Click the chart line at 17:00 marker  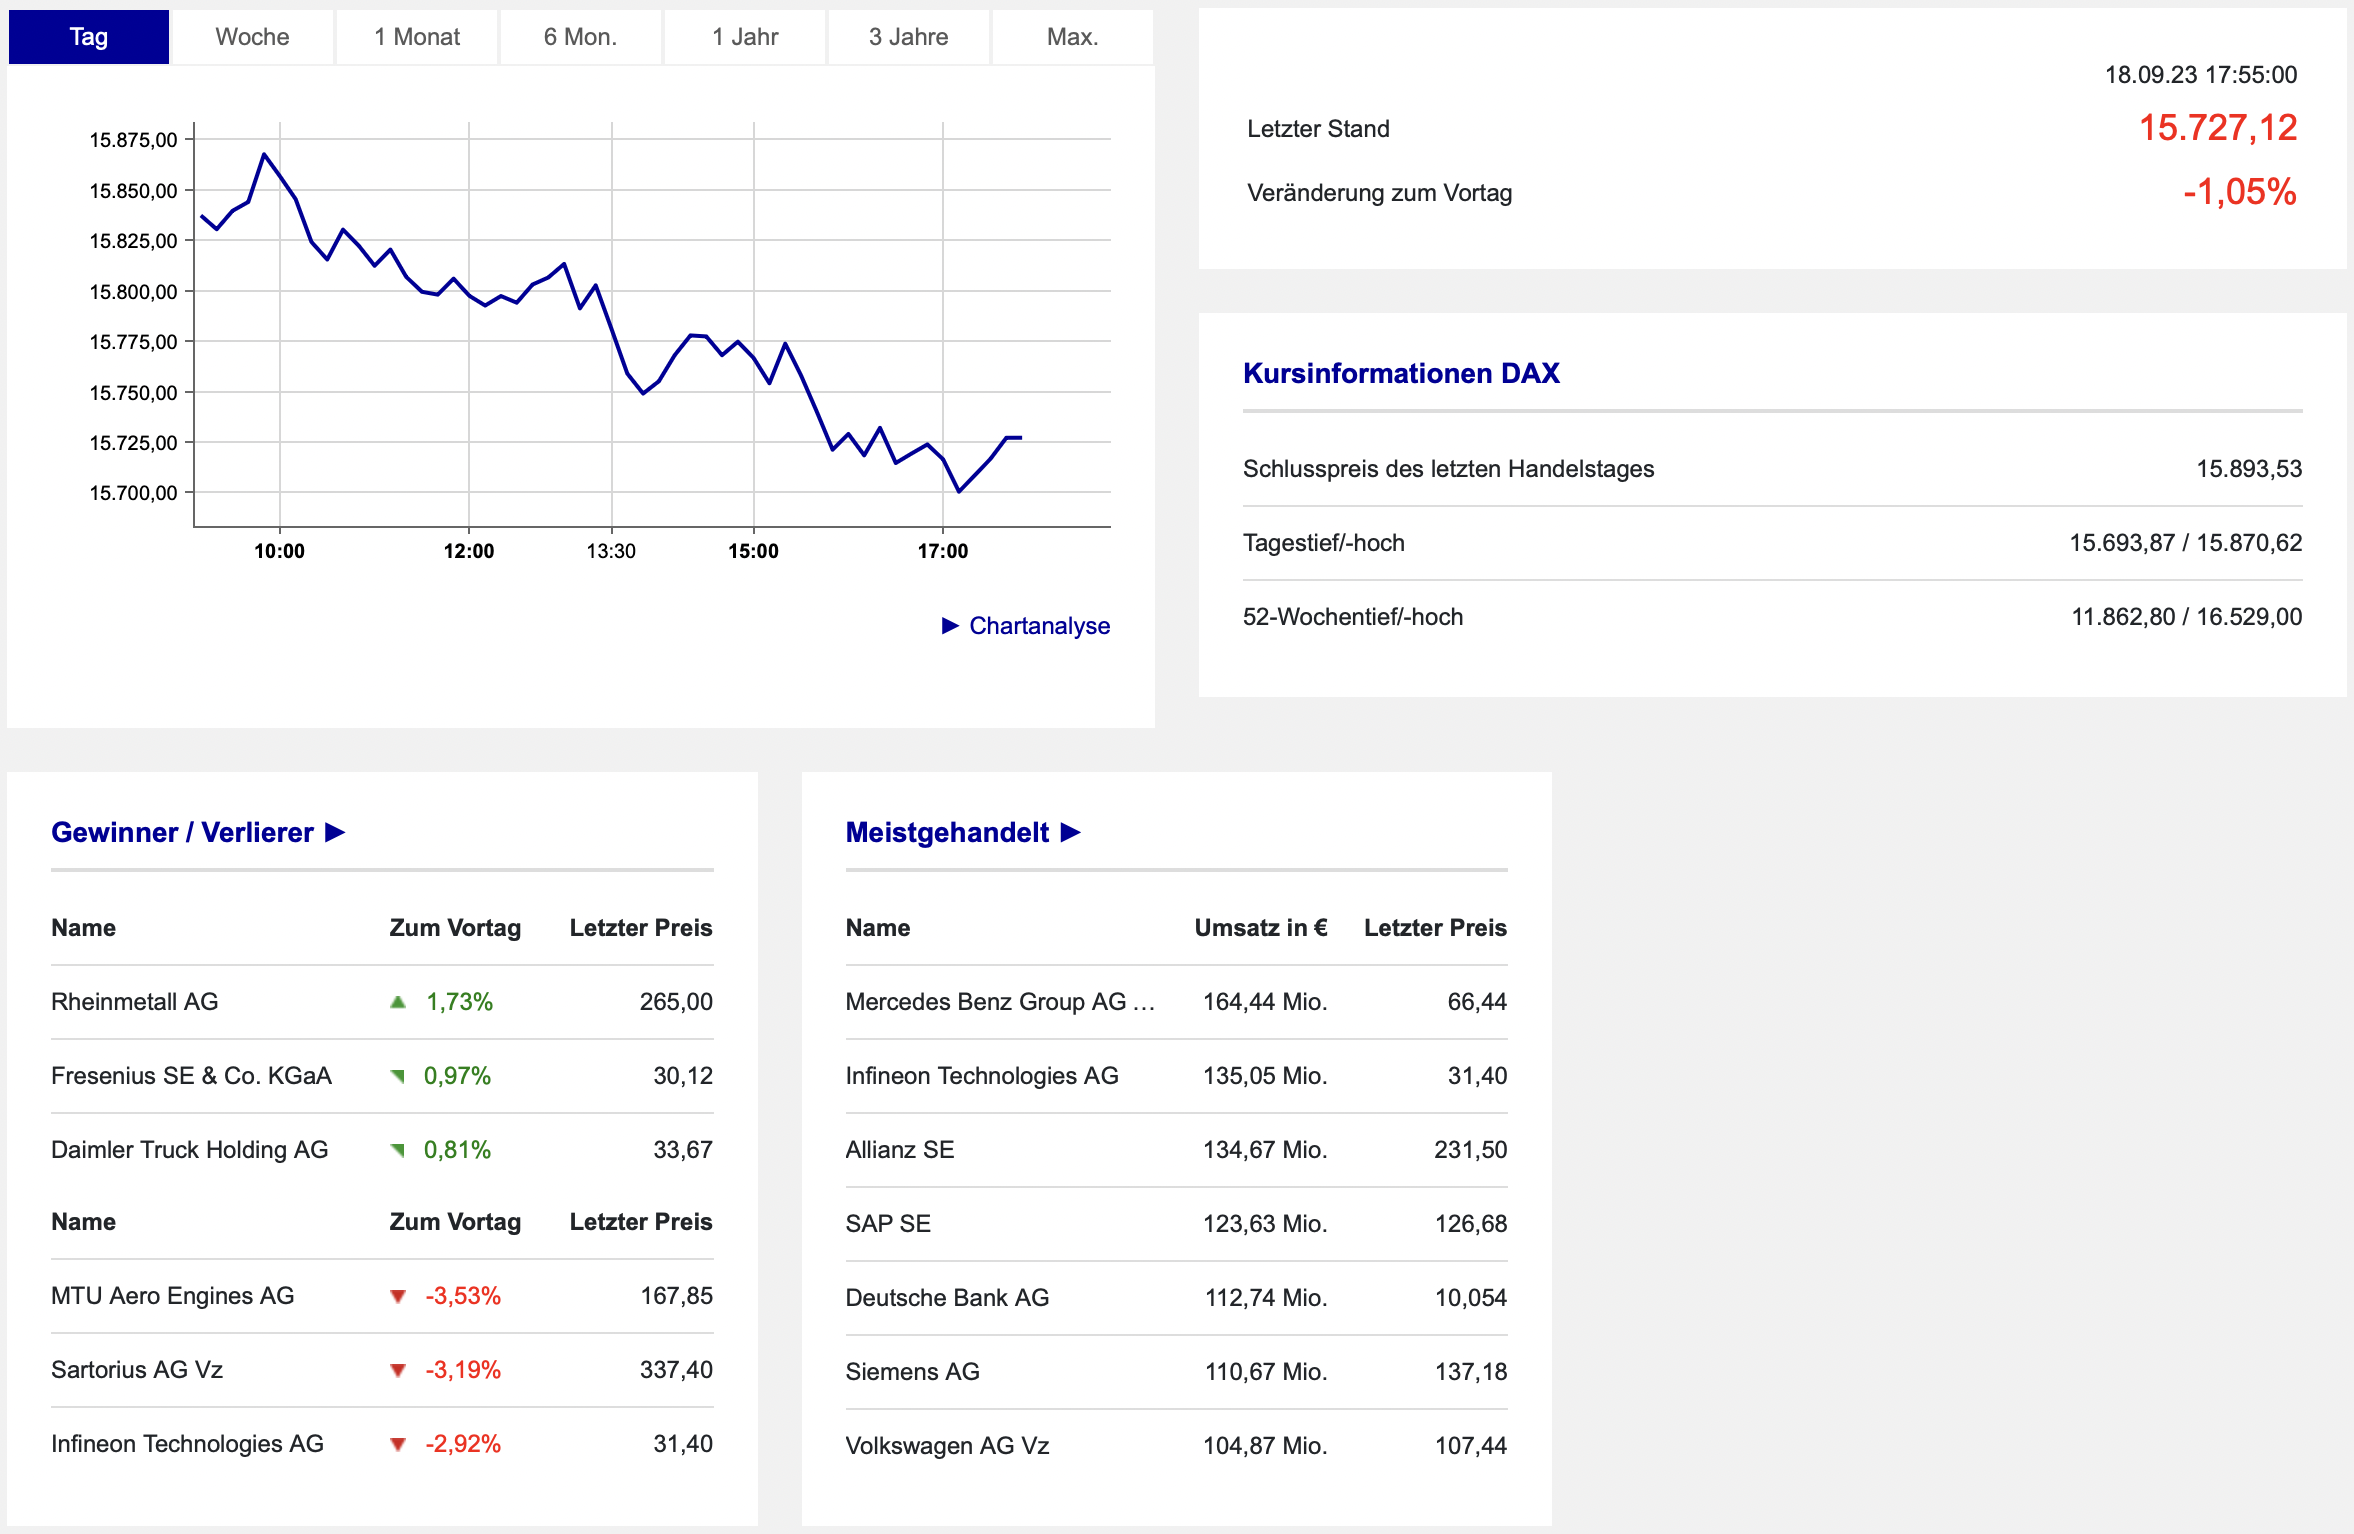point(943,460)
